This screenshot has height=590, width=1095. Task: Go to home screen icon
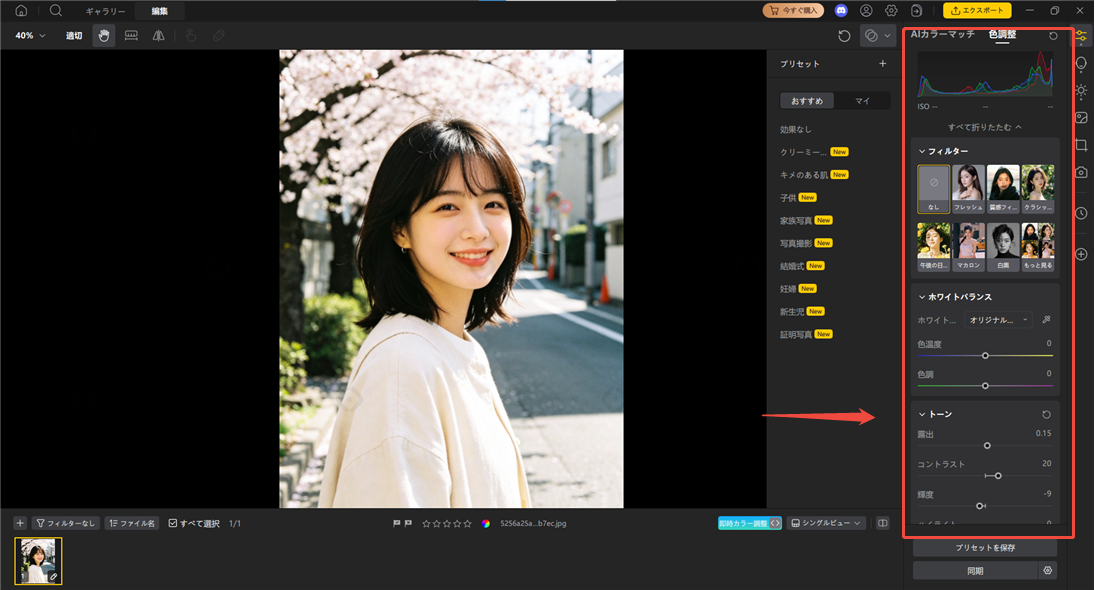[x=22, y=10]
